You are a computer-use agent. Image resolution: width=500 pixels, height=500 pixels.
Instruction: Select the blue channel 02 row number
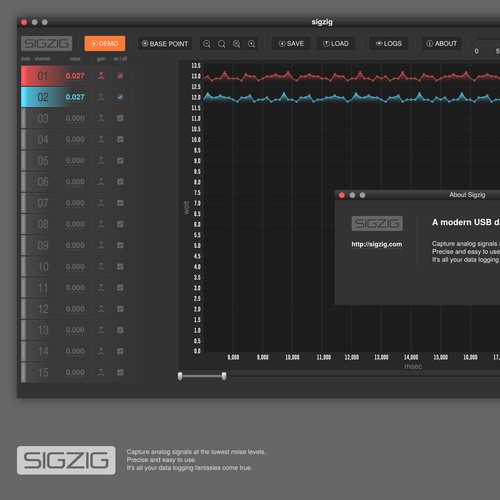click(43, 97)
